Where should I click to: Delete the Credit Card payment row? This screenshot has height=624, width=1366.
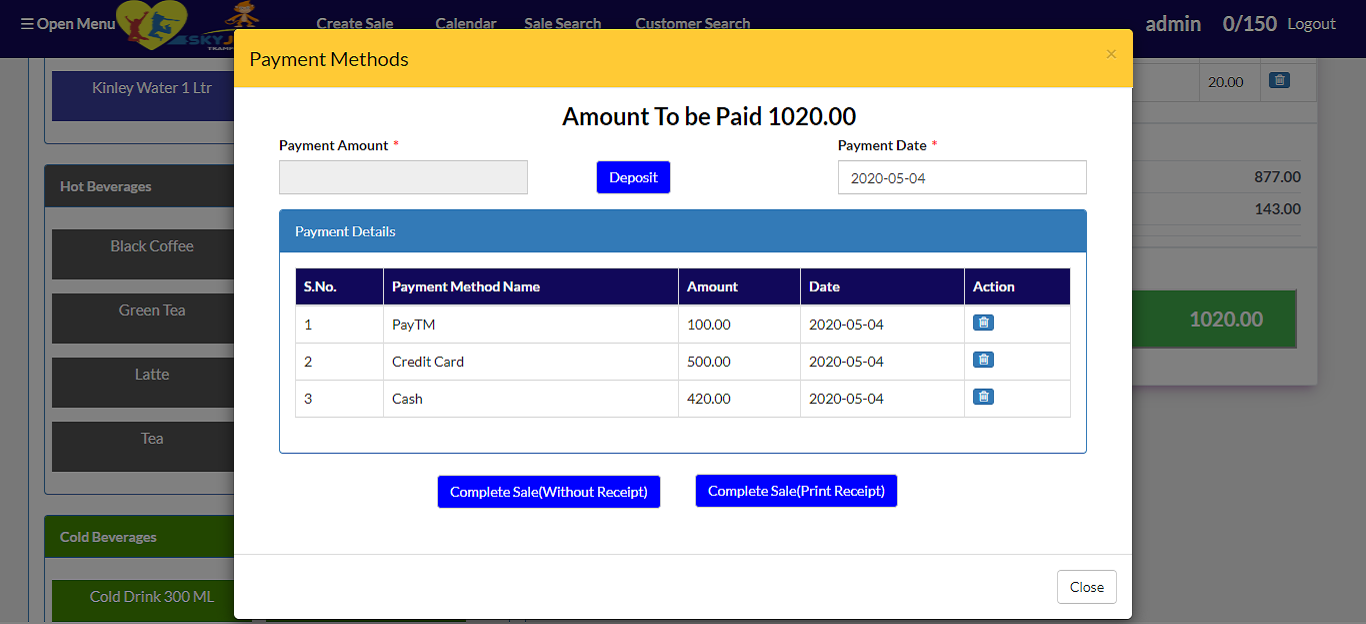tap(984, 359)
